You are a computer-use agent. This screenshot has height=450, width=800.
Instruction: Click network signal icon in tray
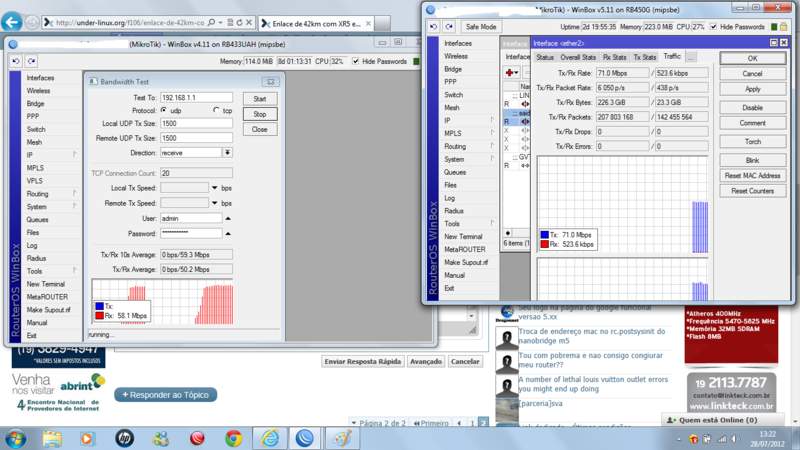[x=722, y=439]
